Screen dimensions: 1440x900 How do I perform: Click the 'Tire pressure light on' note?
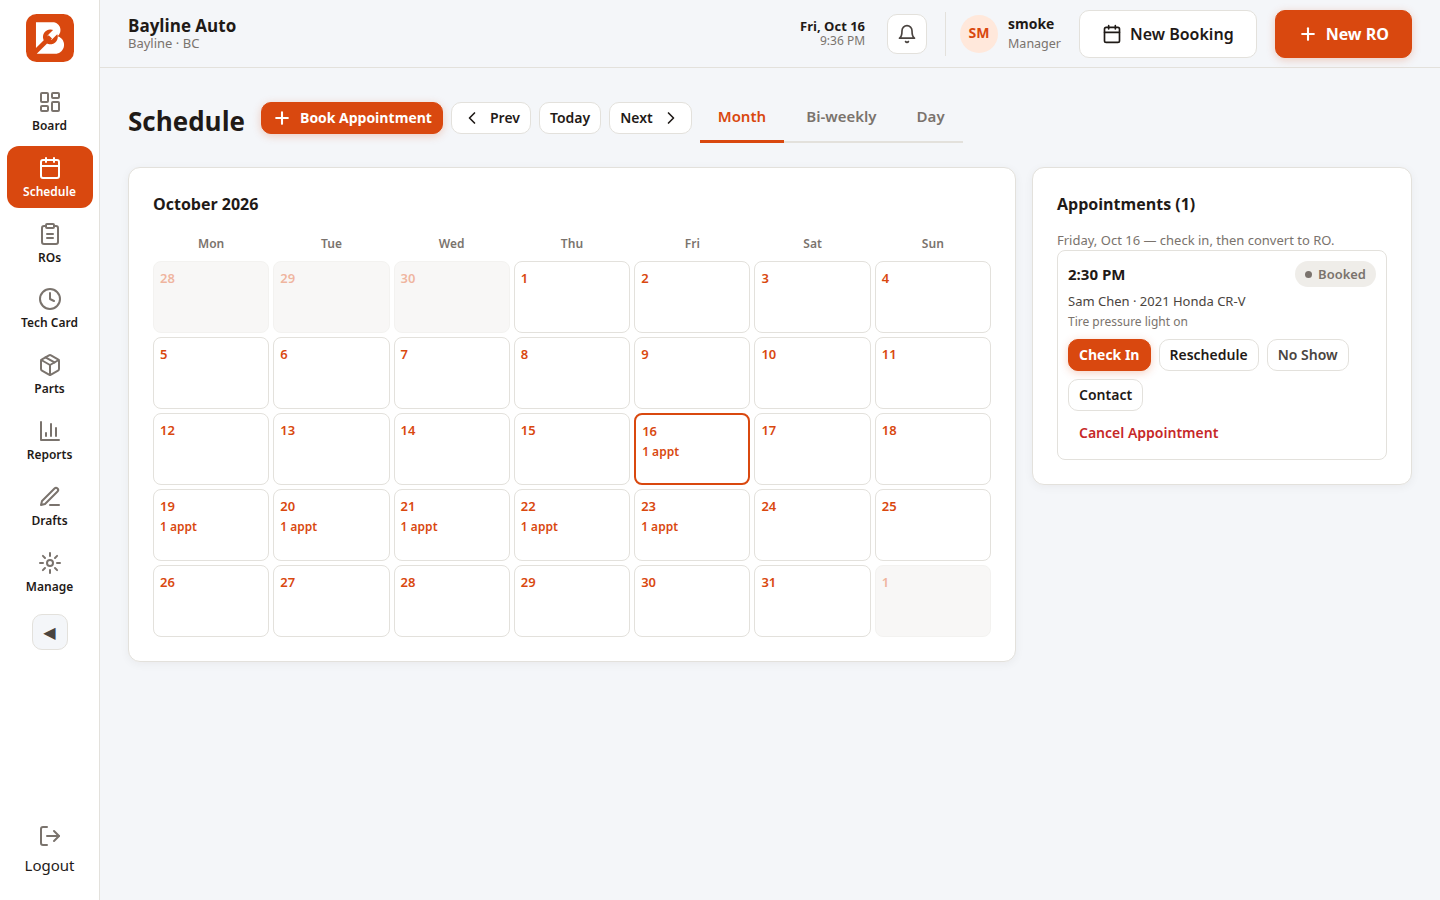(x=1128, y=322)
